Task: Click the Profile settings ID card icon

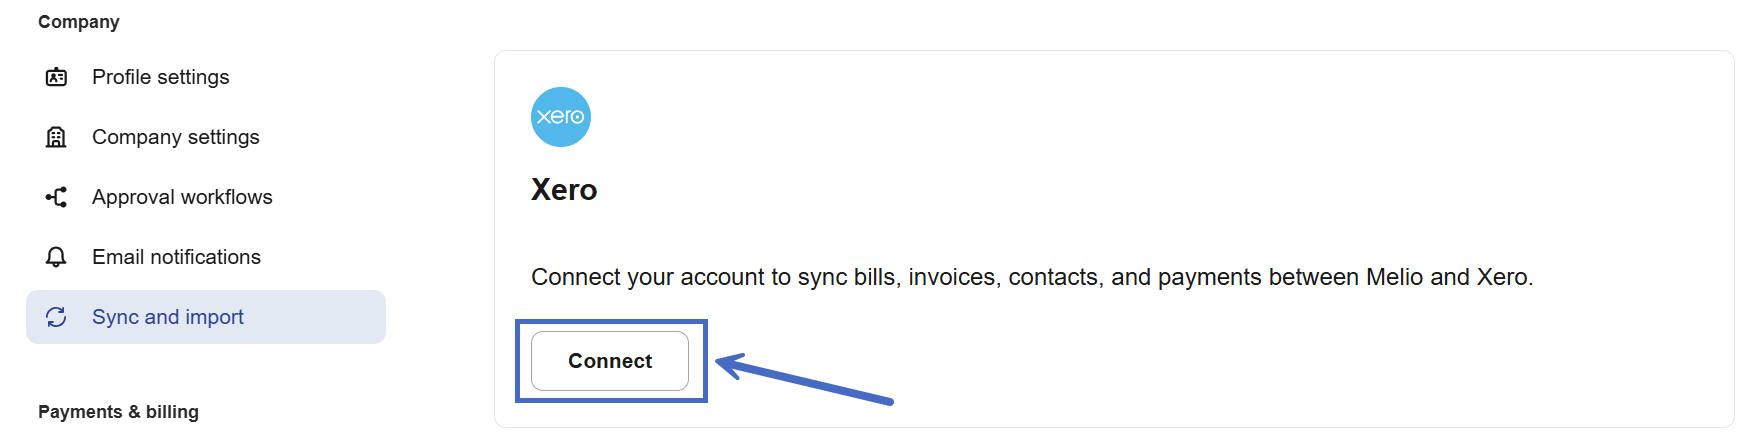Action: pos(56,77)
